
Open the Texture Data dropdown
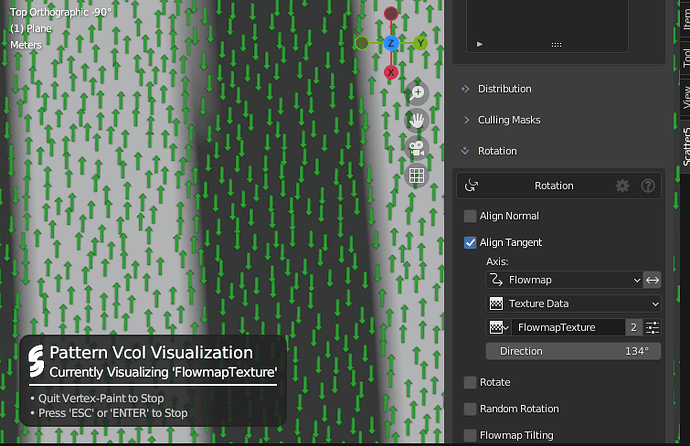573,303
